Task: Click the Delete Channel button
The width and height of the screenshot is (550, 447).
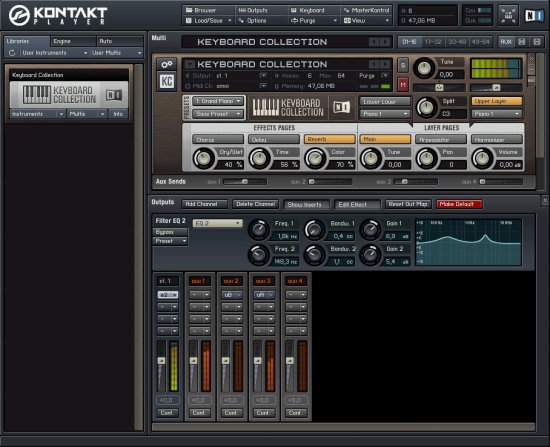Action: [x=255, y=204]
